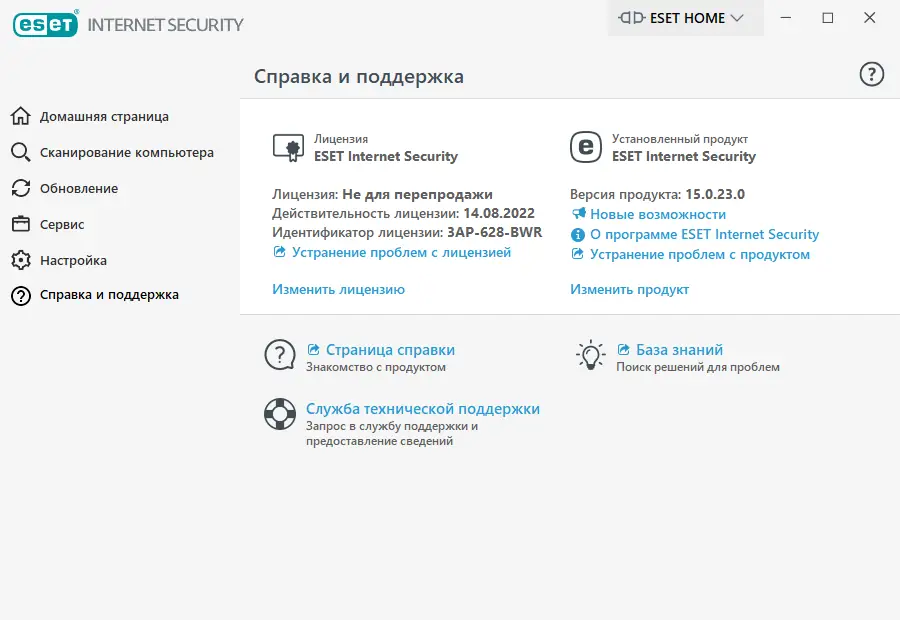Screen dimensions: 900x620
Task: Go to Домашняя страница
Action: tap(104, 117)
